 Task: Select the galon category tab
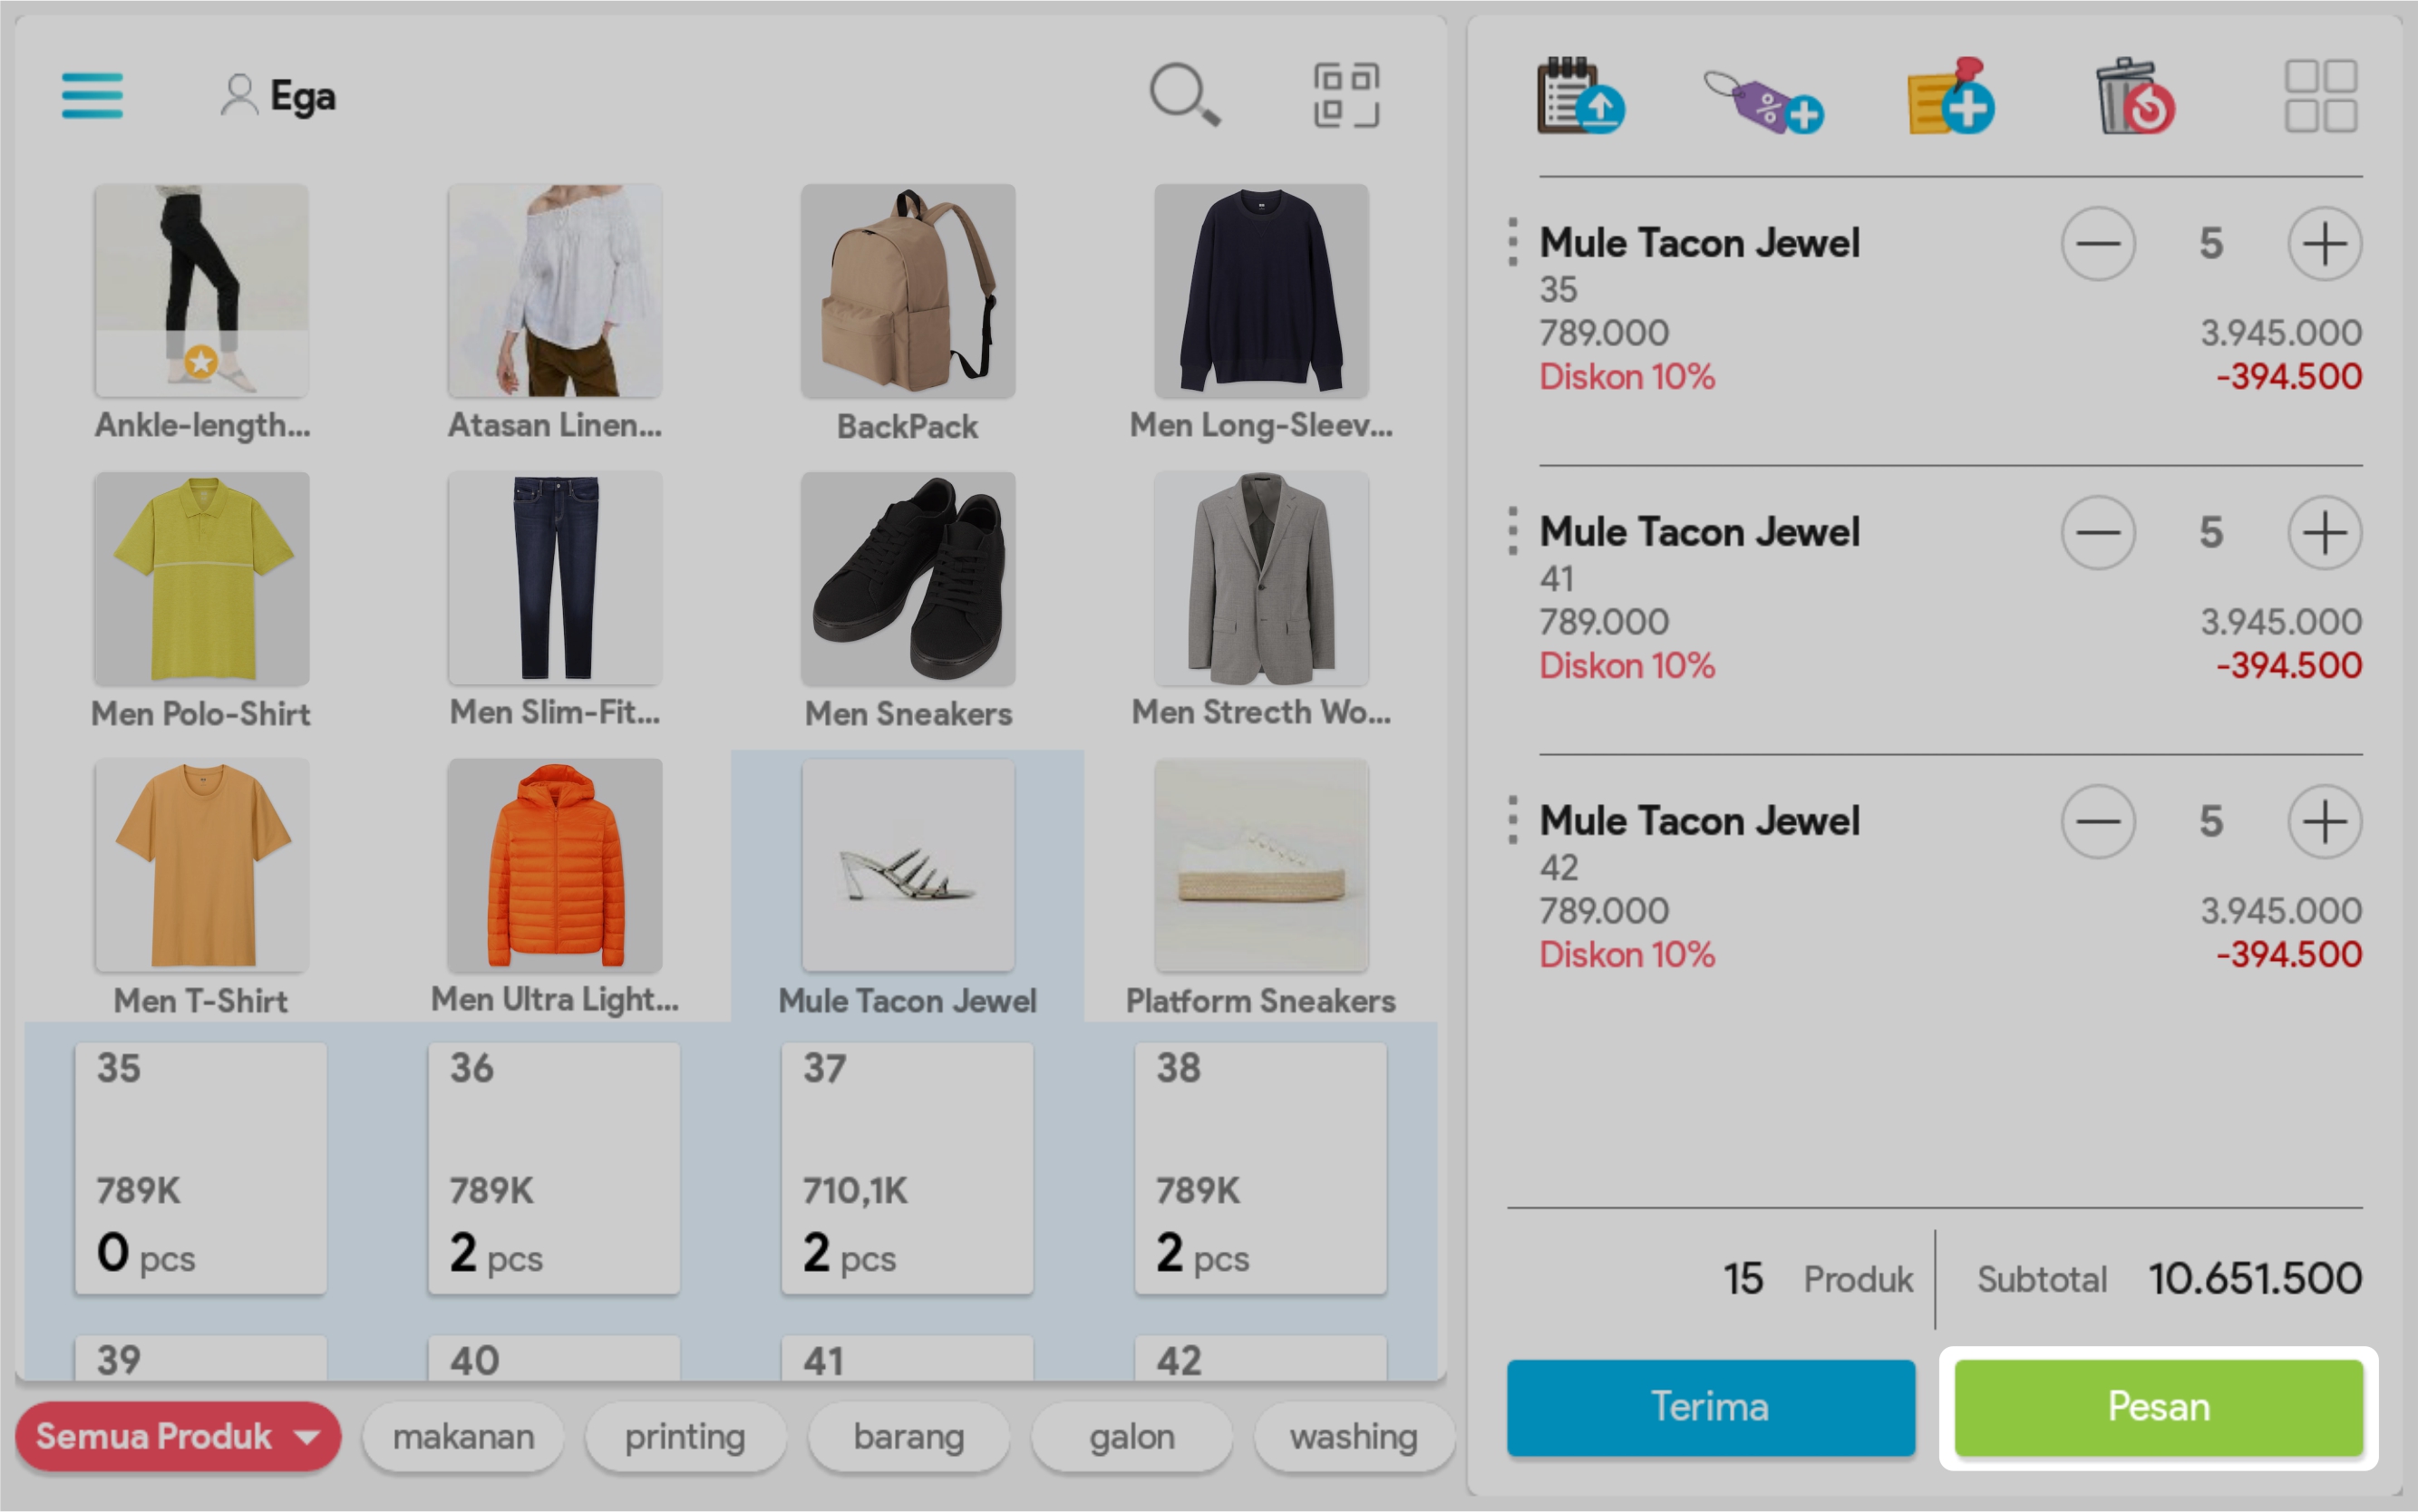[1131, 1437]
